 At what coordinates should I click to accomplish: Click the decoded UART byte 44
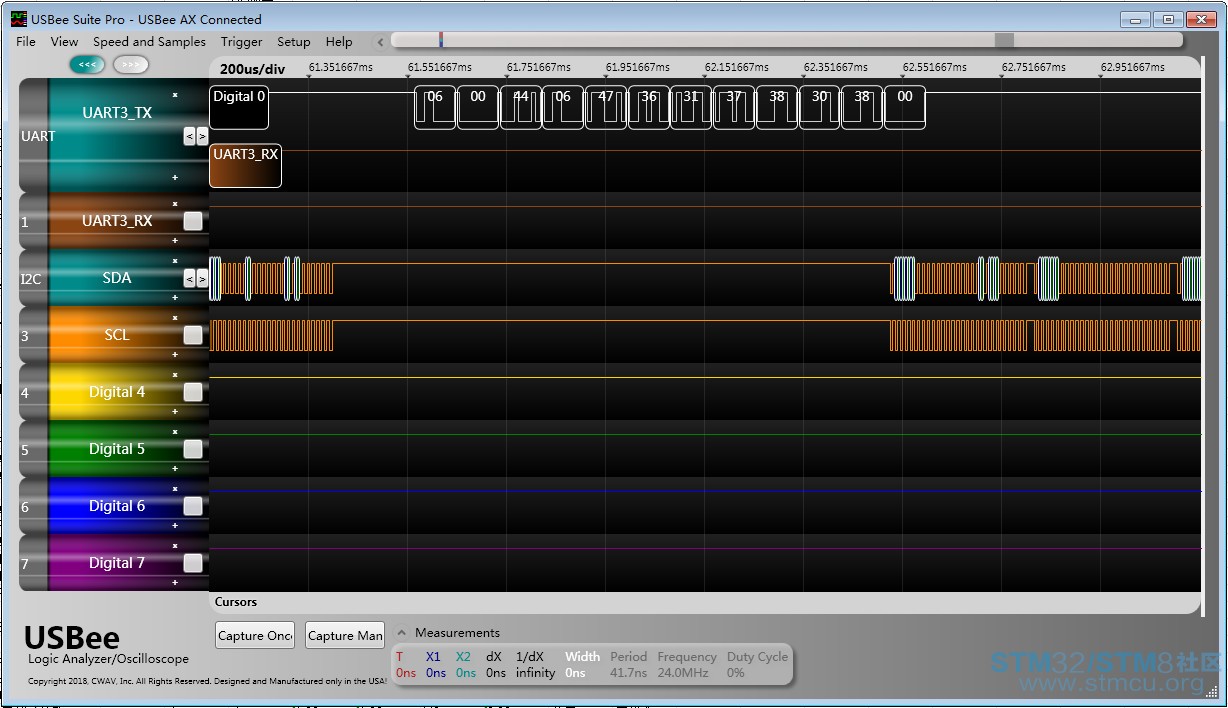(521, 107)
